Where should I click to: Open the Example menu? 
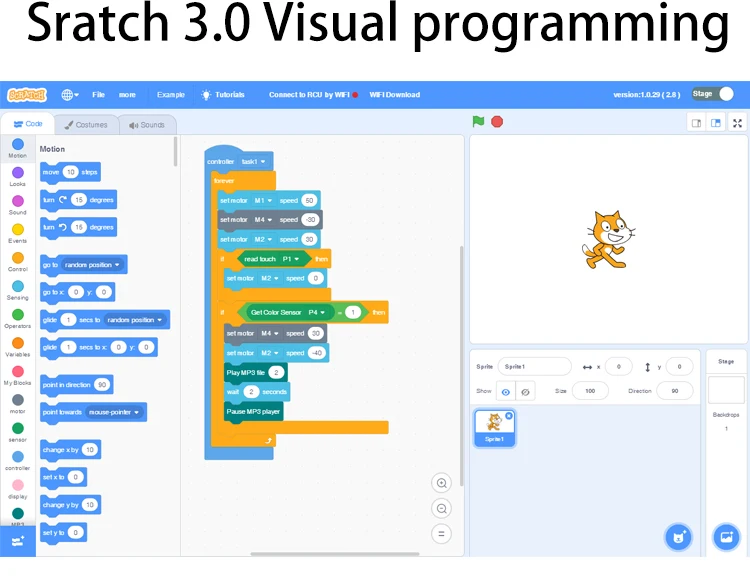171,95
